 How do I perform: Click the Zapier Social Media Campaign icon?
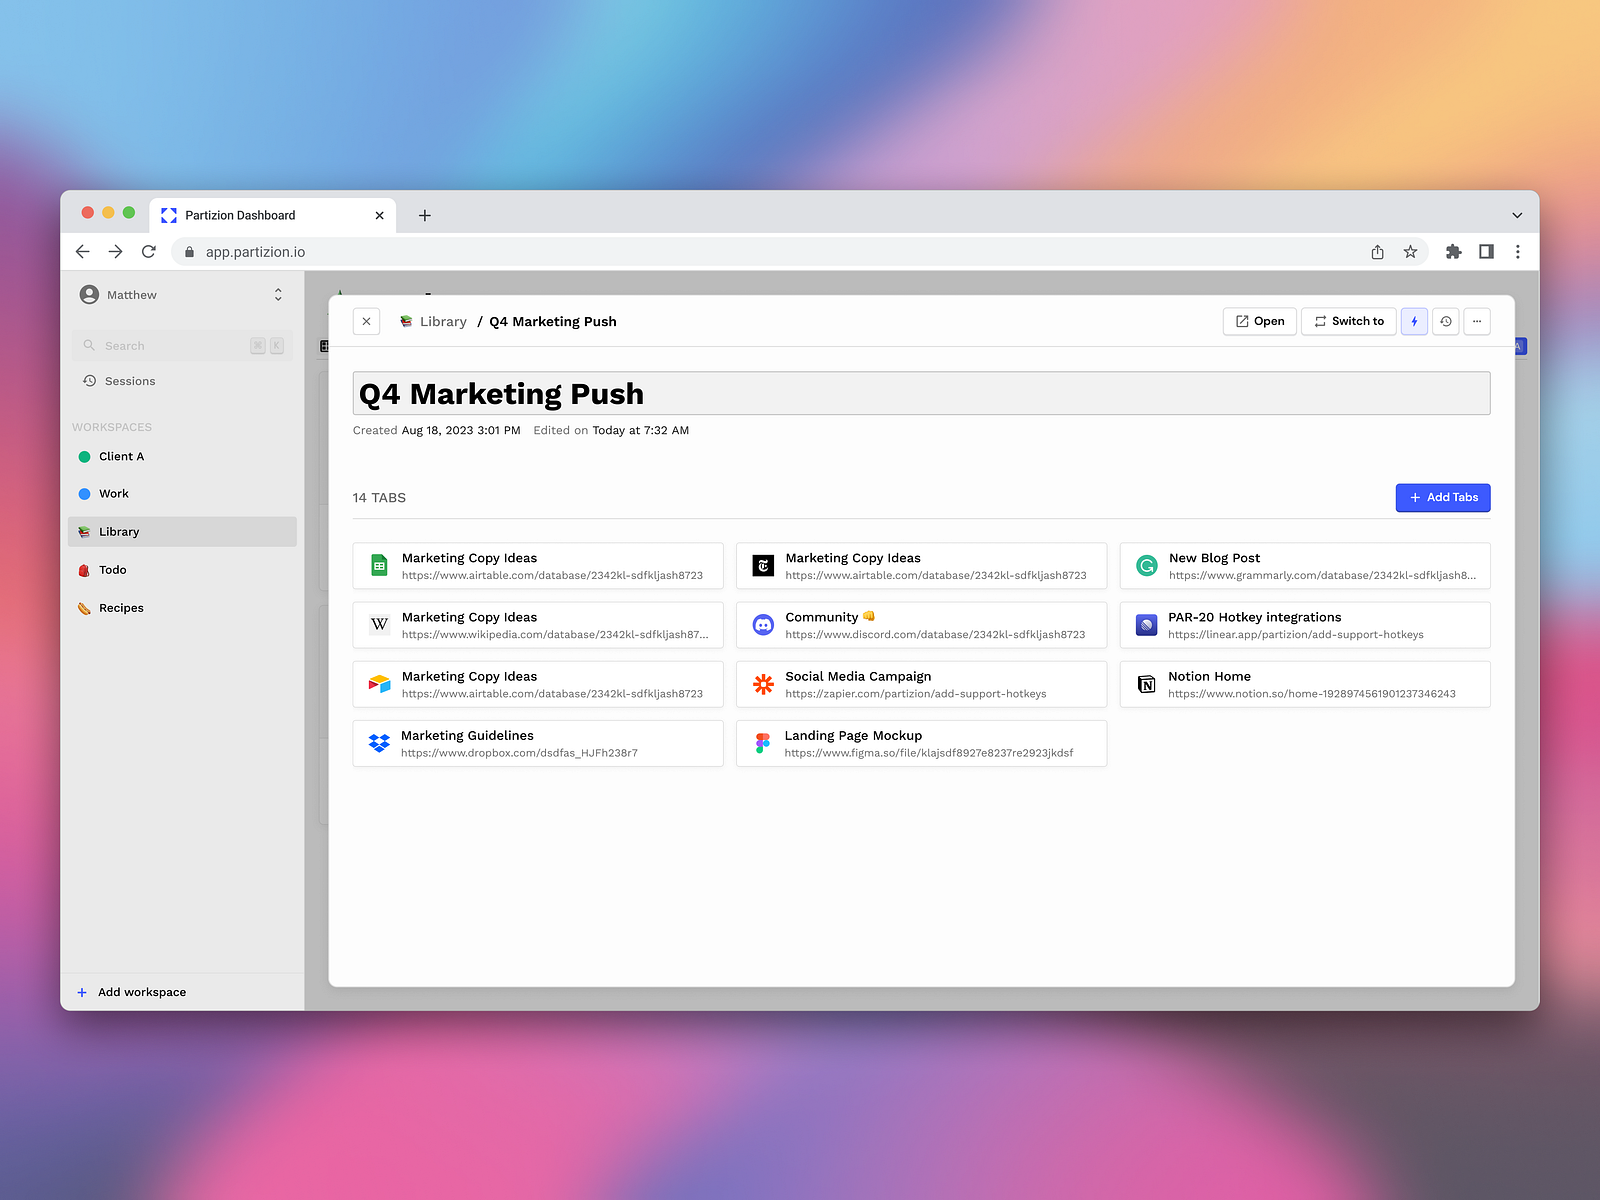click(x=763, y=684)
